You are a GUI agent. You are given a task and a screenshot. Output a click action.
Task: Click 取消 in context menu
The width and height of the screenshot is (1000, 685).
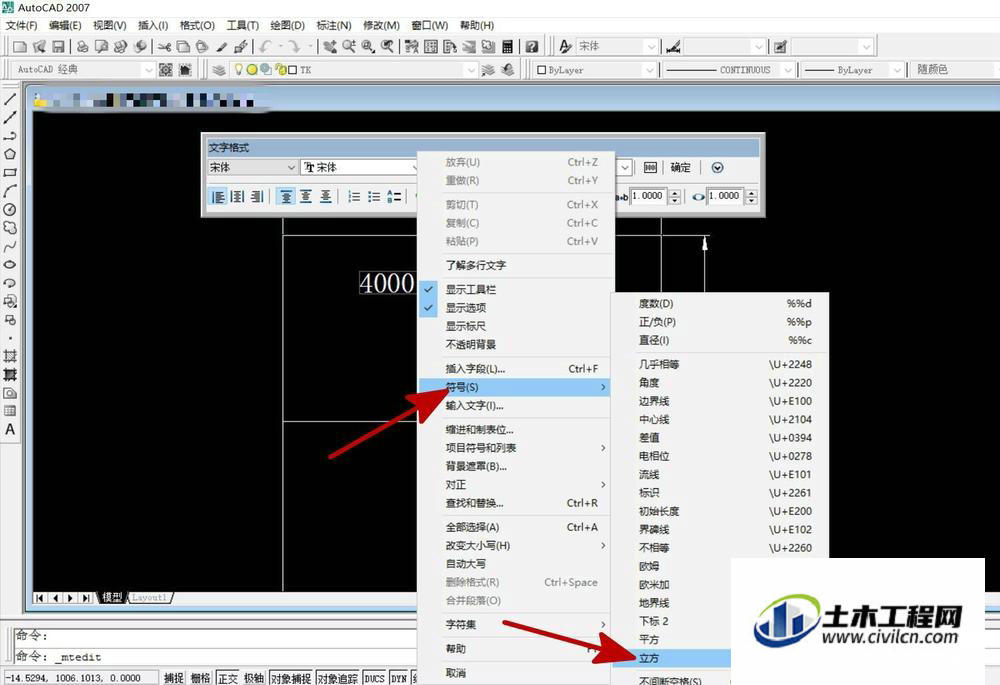[x=515, y=673]
